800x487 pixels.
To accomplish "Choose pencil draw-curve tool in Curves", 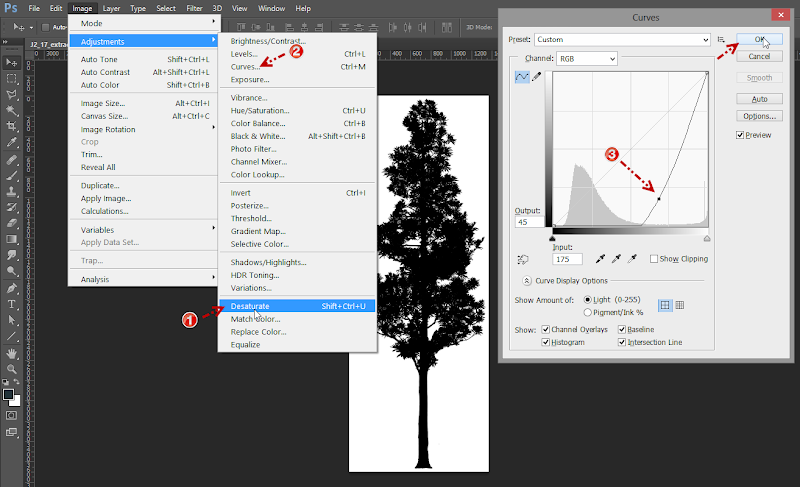I will tap(536, 77).
